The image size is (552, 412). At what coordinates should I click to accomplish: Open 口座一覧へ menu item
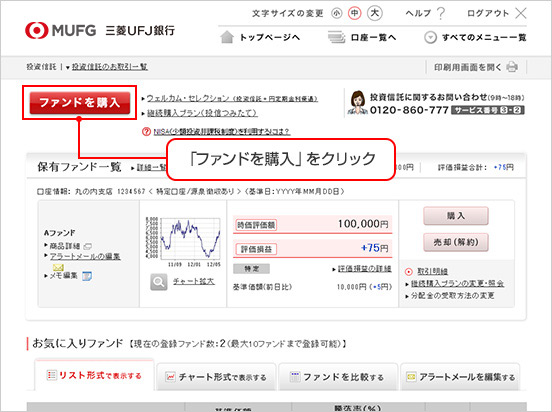(x=374, y=37)
